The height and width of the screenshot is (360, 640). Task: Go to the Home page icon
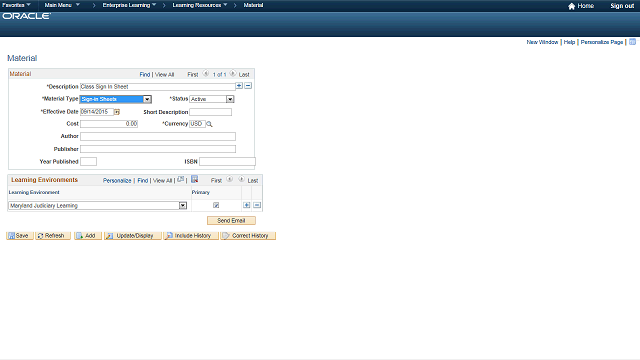[571, 6]
